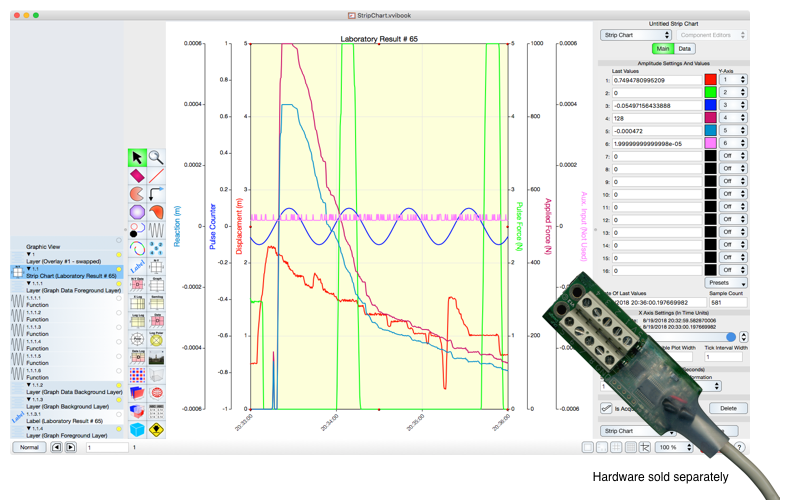Pick the purple octagon polygon tool
The width and height of the screenshot is (800, 500).
pos(137,212)
